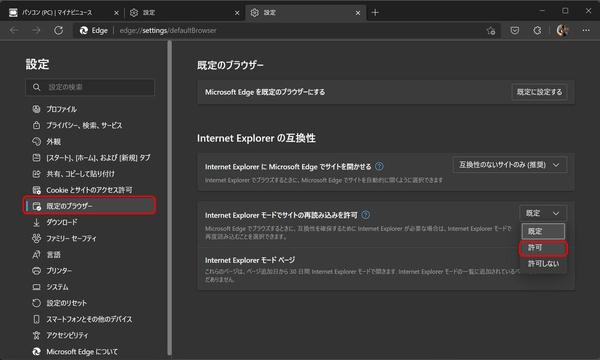Click the Edge logo in address bar
The width and height of the screenshot is (600, 360).
(84, 31)
